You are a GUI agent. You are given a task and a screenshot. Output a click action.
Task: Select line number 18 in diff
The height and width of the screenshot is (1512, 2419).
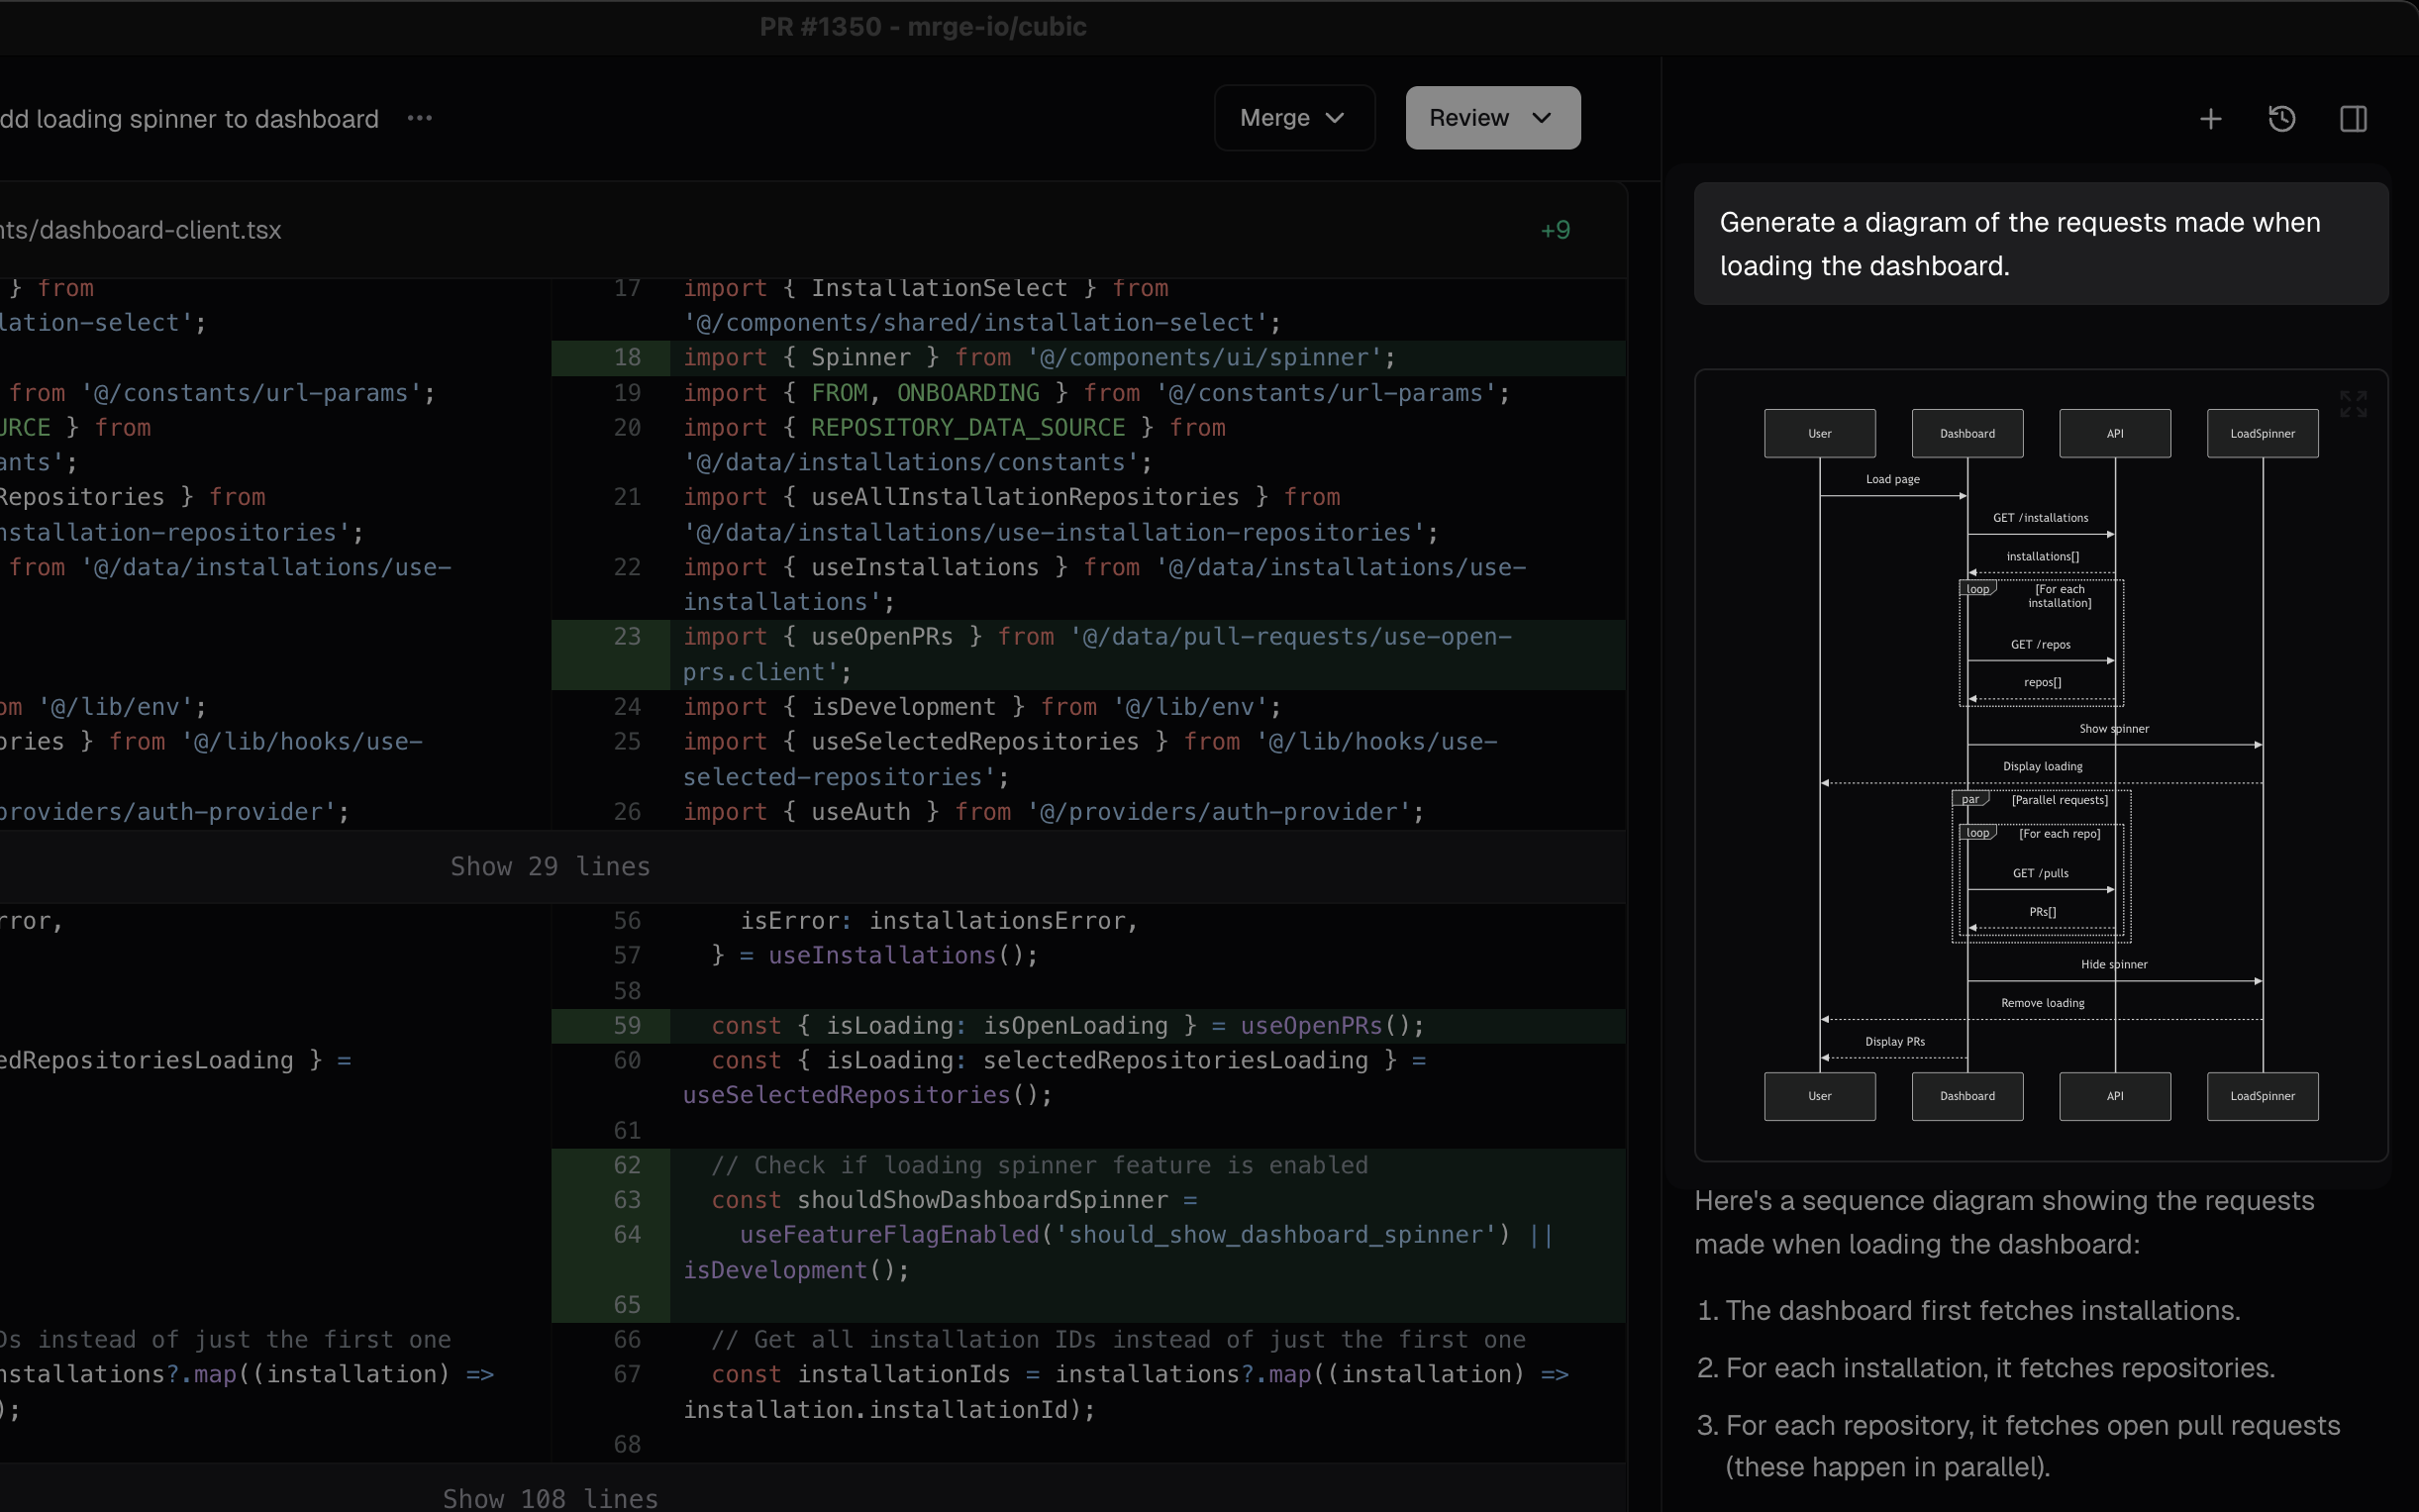(627, 358)
